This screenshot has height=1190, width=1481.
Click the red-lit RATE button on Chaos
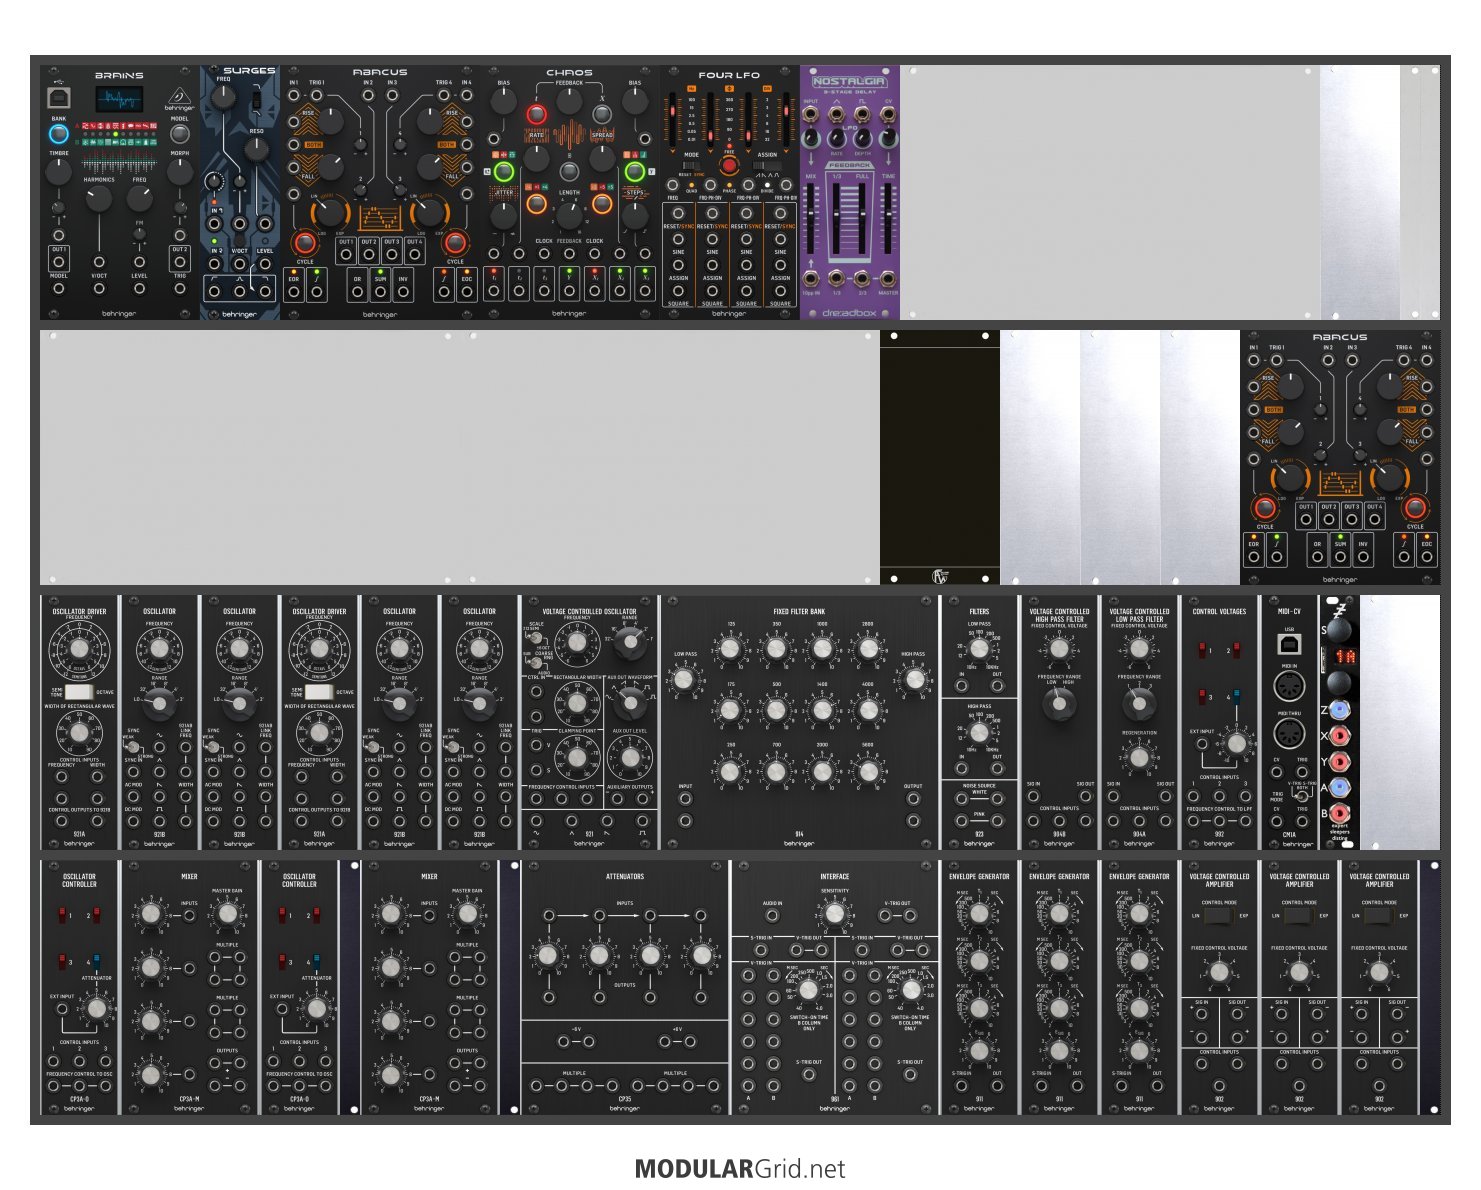537,116
